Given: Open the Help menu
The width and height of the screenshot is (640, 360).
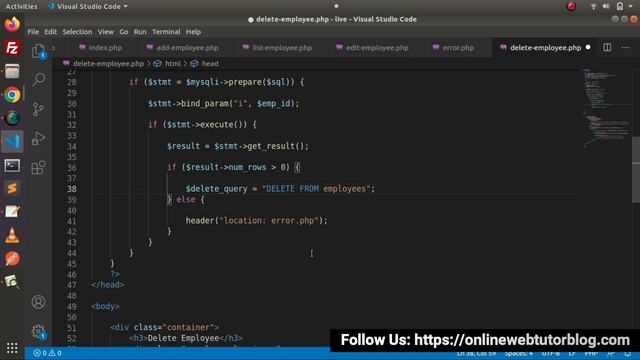Looking at the screenshot, I should [x=193, y=32].
